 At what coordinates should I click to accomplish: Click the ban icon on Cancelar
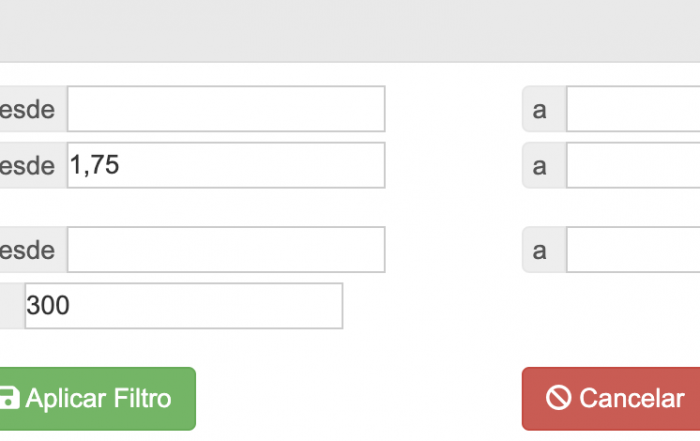click(559, 399)
